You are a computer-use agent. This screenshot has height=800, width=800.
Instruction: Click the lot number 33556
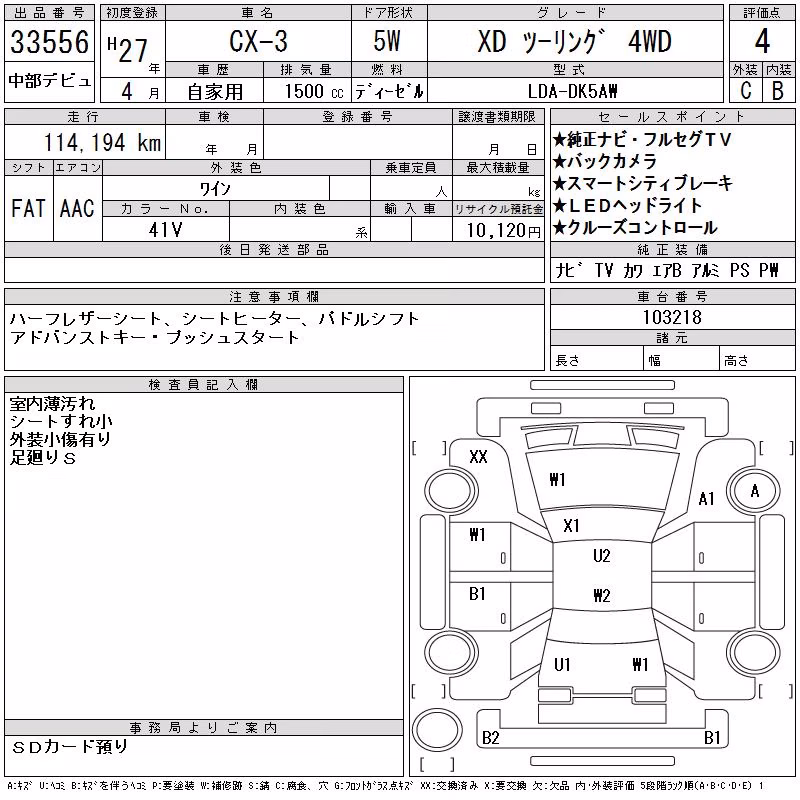click(x=49, y=42)
